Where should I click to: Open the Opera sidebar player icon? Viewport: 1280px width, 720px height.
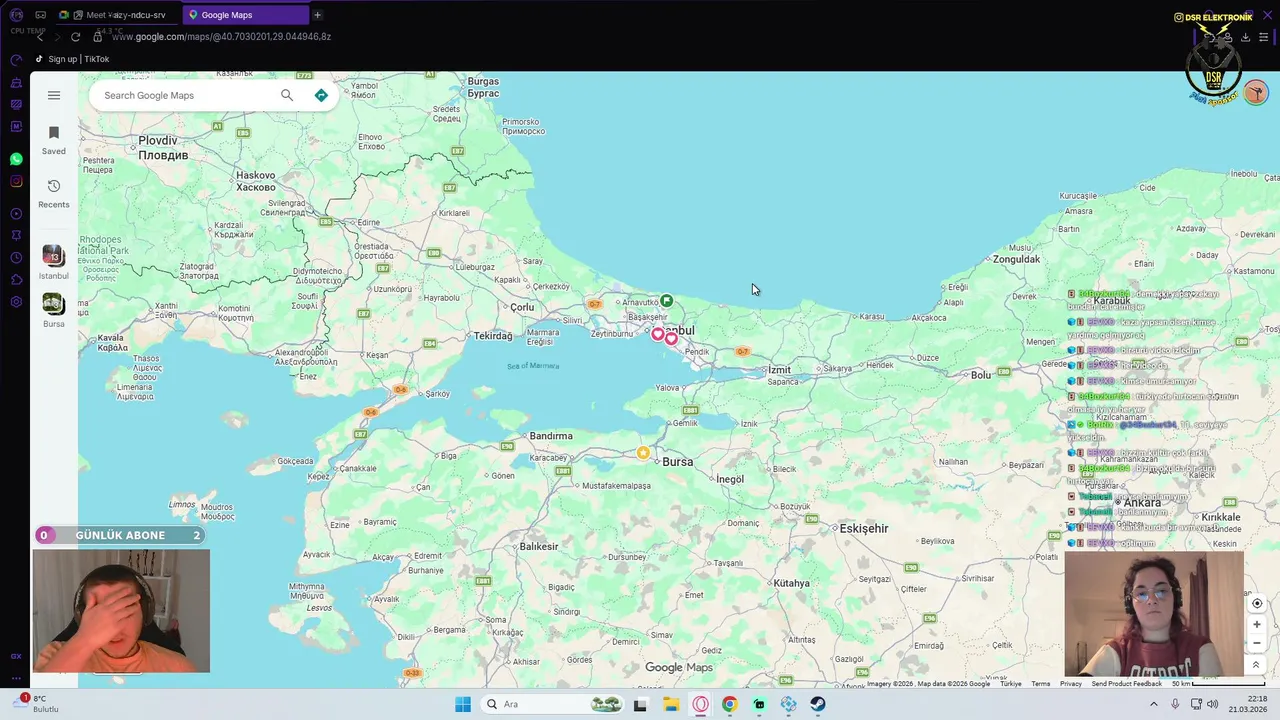[16, 213]
